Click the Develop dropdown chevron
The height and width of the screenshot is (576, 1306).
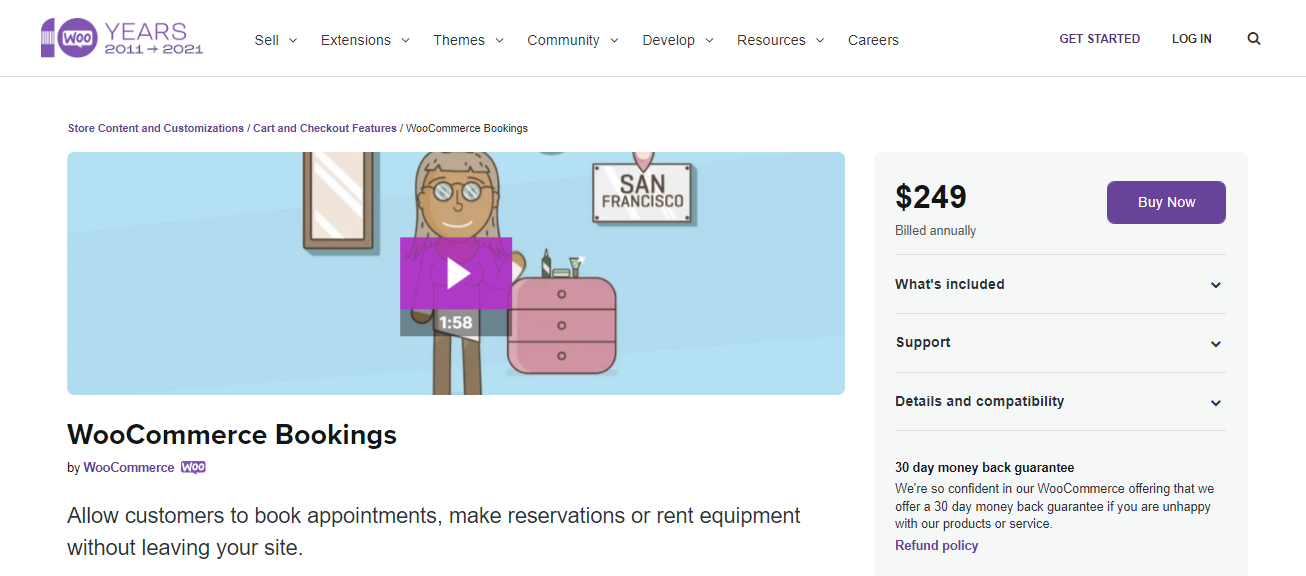pyautogui.click(x=709, y=41)
